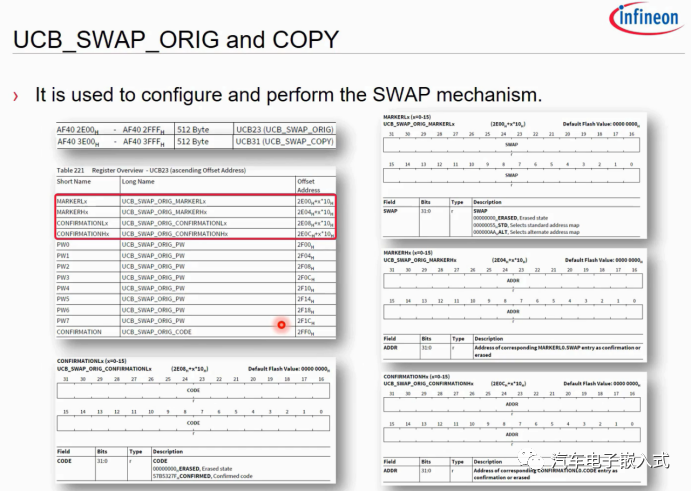This screenshot has height=491, width=692.
Task: Select the Table 221 Register Overview caption
Action: (151, 170)
